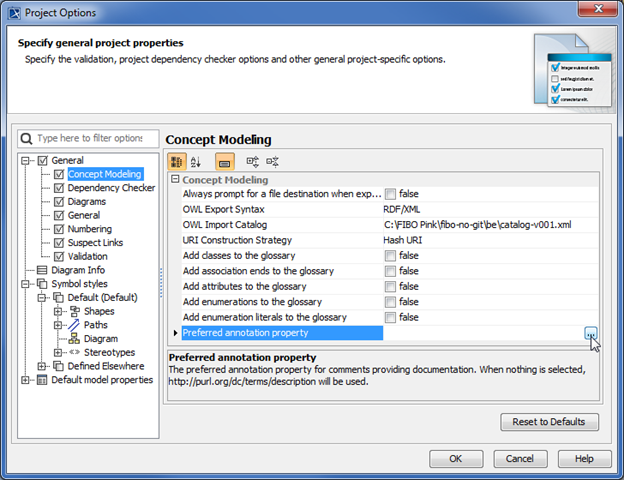Enable Add enumeration literals to the glossary
Image resolution: width=624 pixels, height=480 pixels.
pos(390,318)
